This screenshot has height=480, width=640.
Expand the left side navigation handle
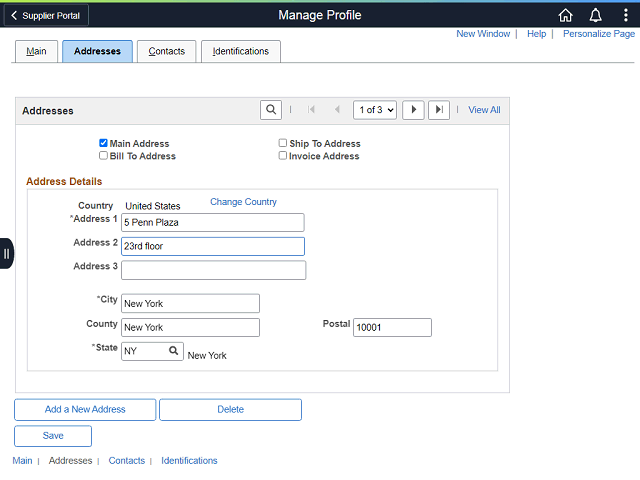(7, 253)
